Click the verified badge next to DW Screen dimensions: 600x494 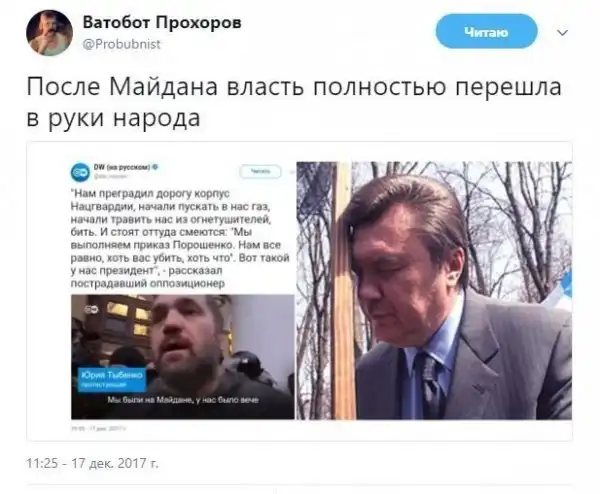pyautogui.click(x=155, y=167)
